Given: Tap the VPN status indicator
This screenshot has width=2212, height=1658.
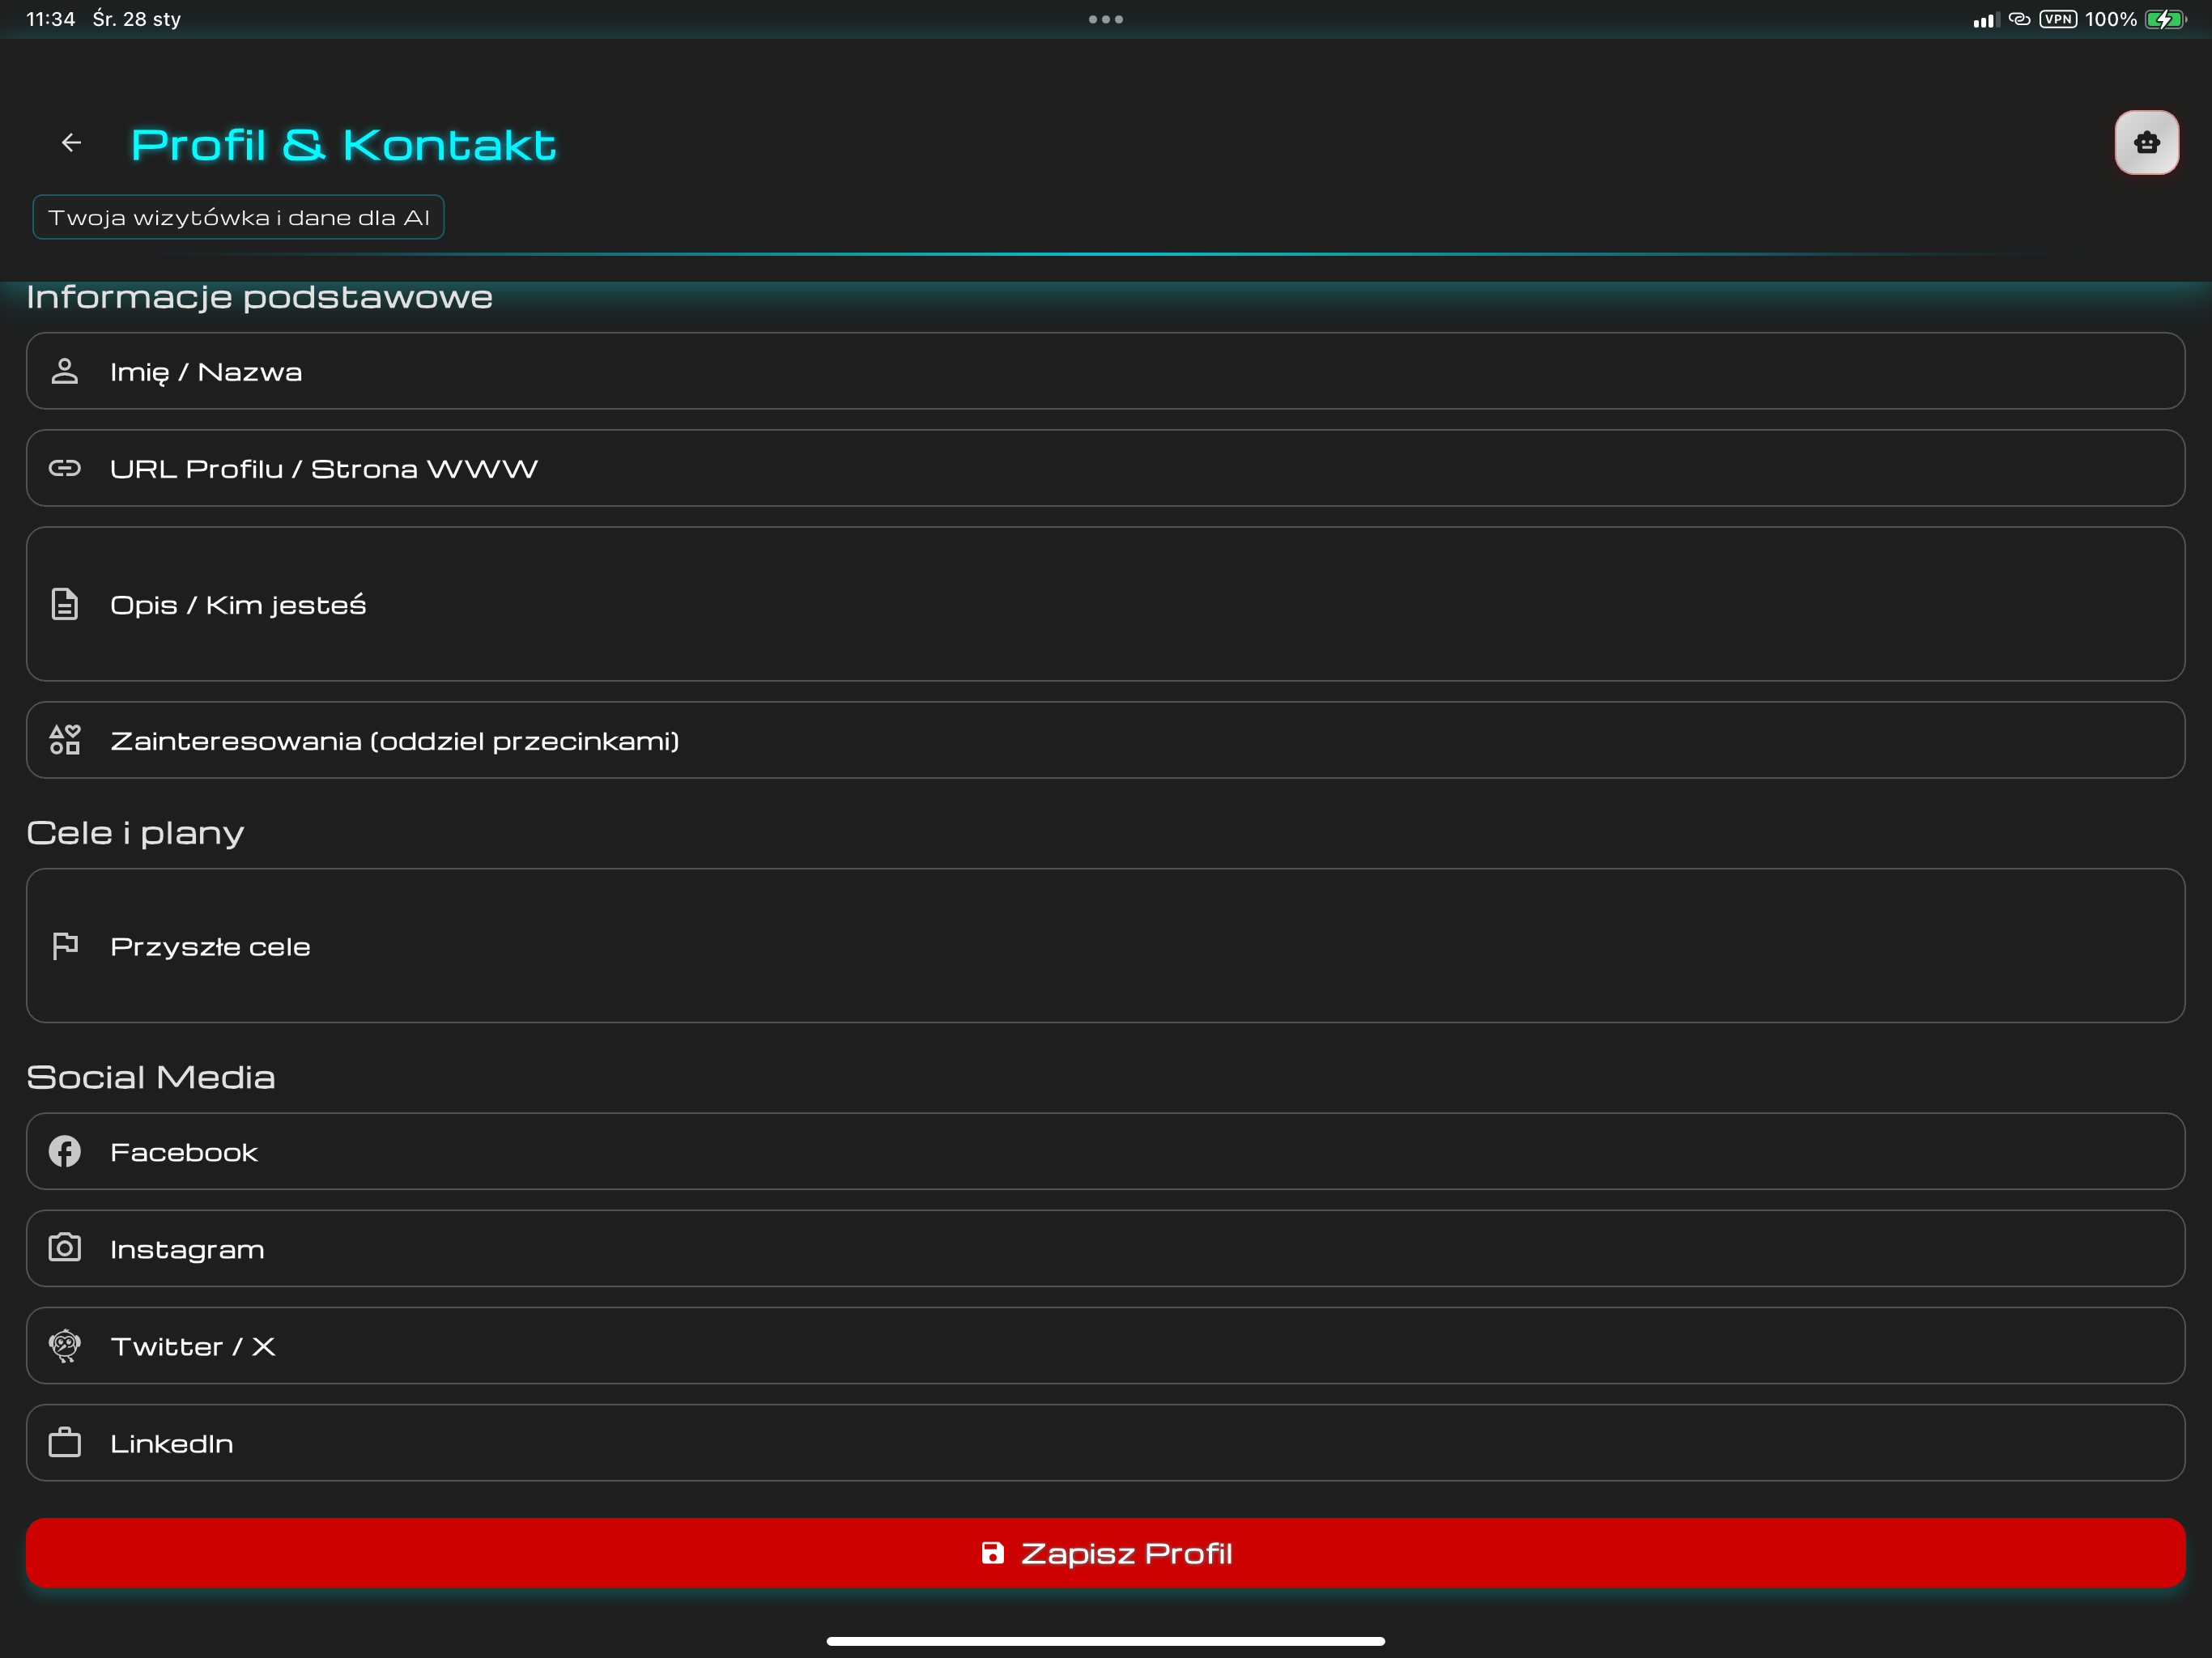Looking at the screenshot, I should pyautogui.click(x=2058, y=19).
